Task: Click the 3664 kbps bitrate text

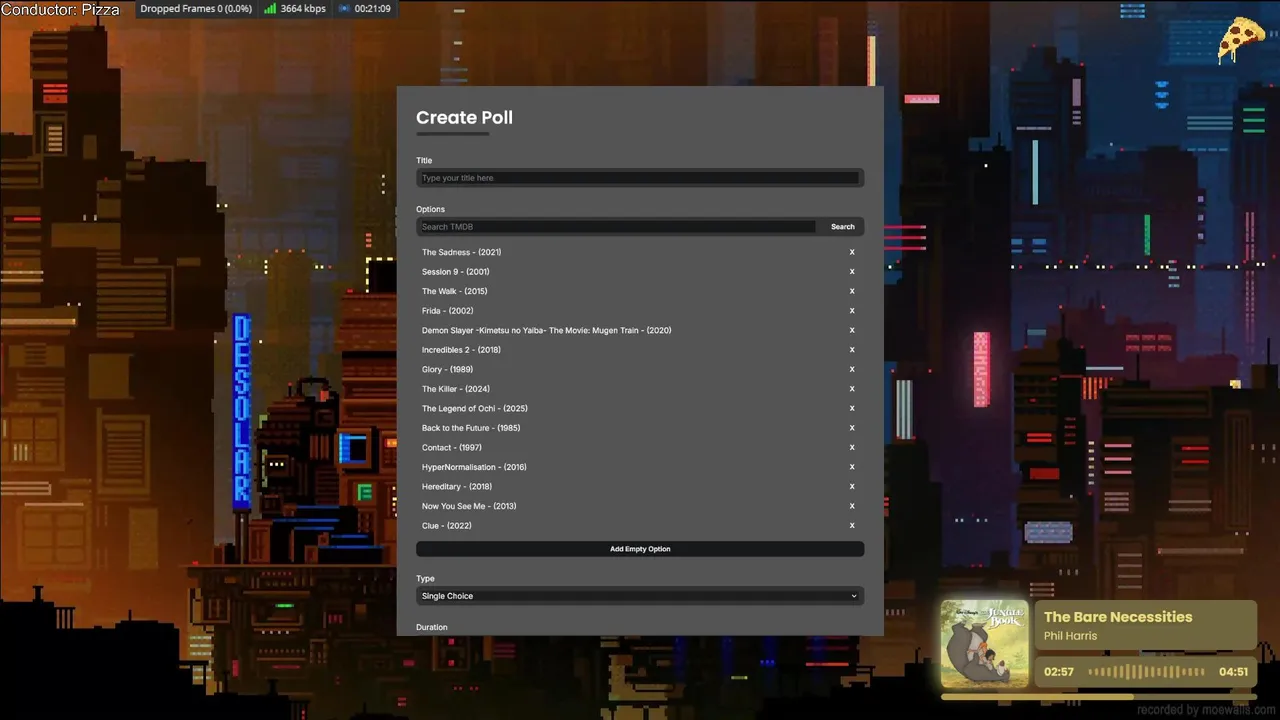Action: 303,9
